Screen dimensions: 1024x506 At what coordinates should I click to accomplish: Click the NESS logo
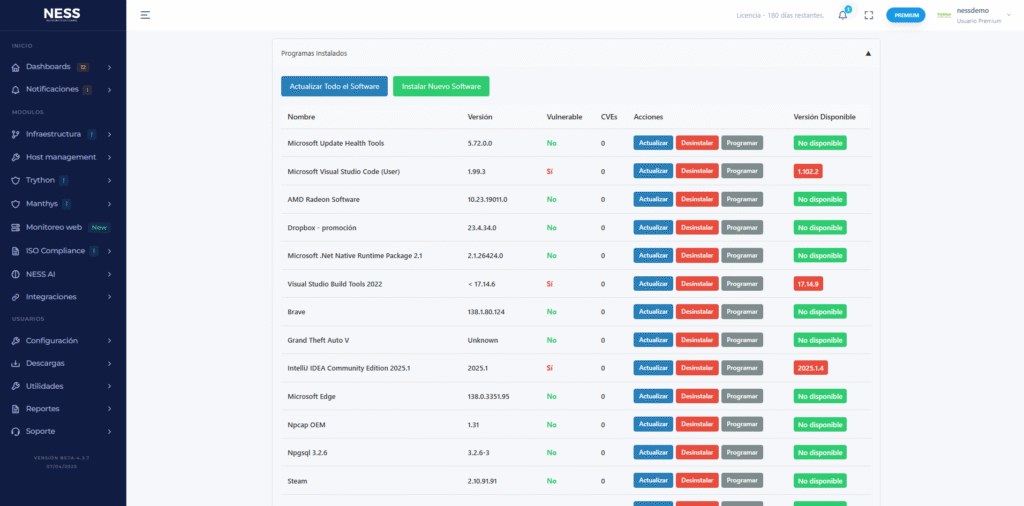click(62, 15)
